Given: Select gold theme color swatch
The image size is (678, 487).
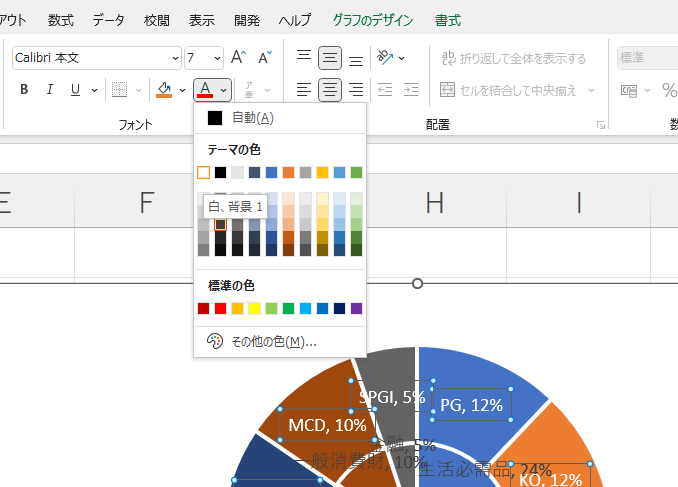Looking at the screenshot, I should [x=322, y=173].
